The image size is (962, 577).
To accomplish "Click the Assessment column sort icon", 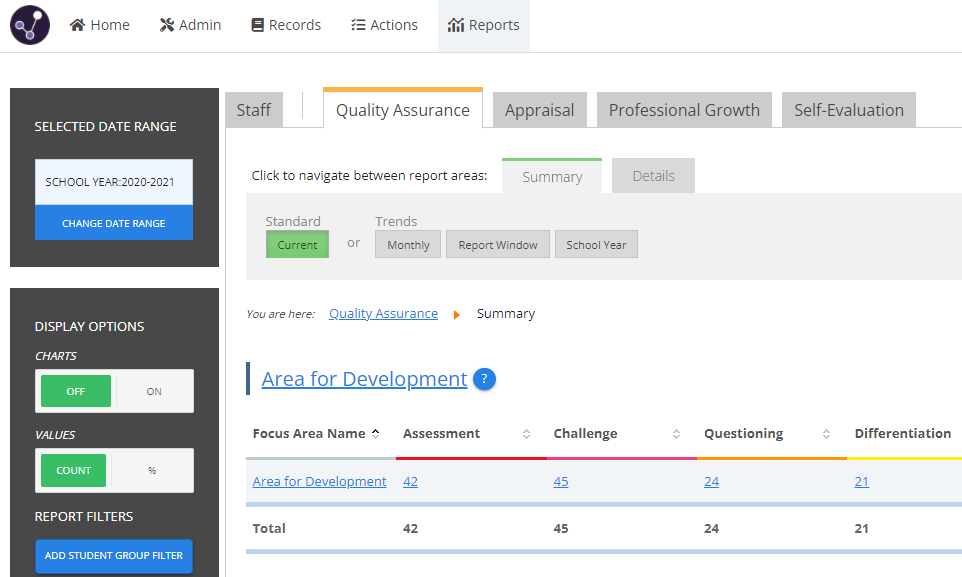I will point(526,434).
